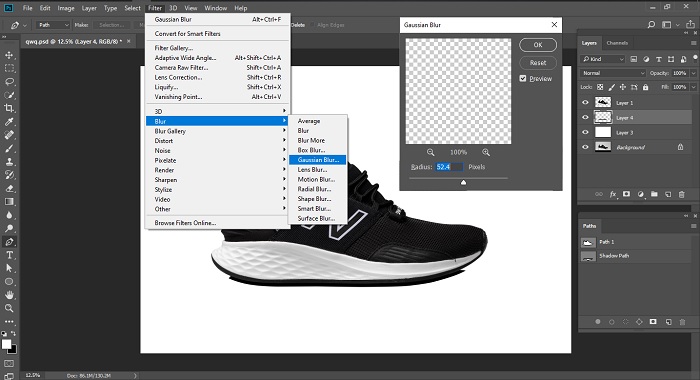Toggle lock transparent pixels icon
Image resolution: width=700 pixels, height=380 pixels.
[600, 87]
